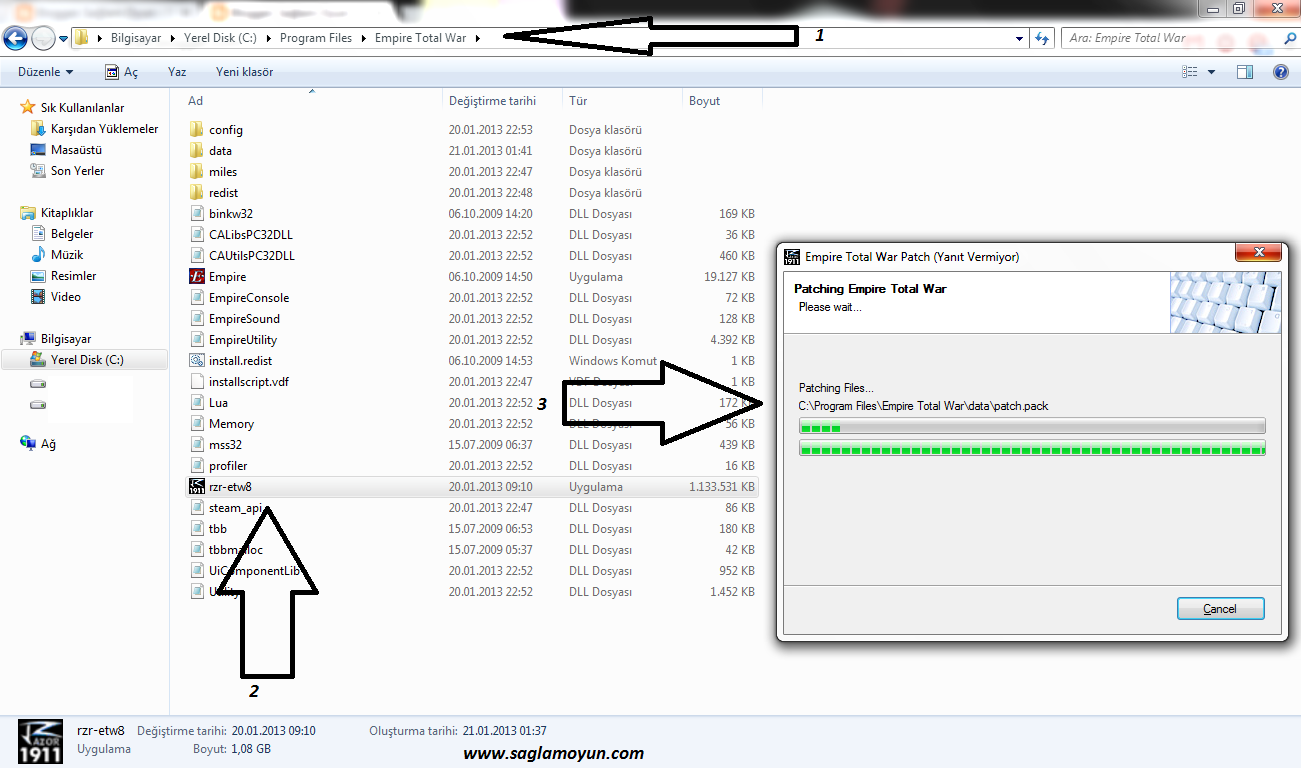Select the install.redist command file icon
Screen dimensions: 1301x771
coord(196,360)
